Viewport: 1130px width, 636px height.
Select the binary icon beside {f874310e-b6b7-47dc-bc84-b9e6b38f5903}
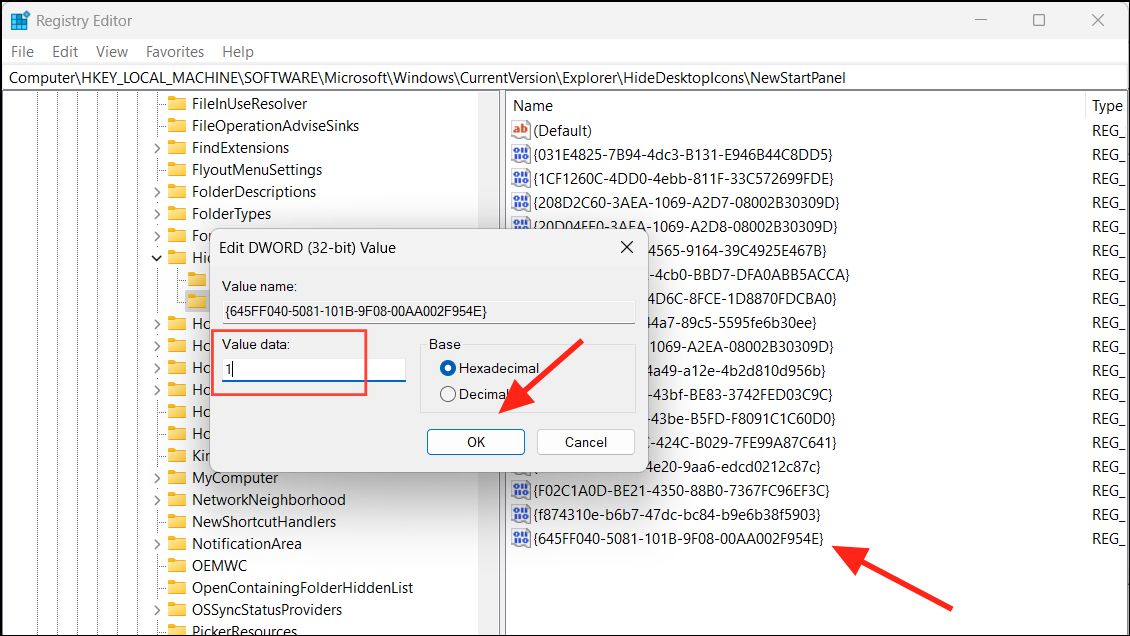coord(521,513)
